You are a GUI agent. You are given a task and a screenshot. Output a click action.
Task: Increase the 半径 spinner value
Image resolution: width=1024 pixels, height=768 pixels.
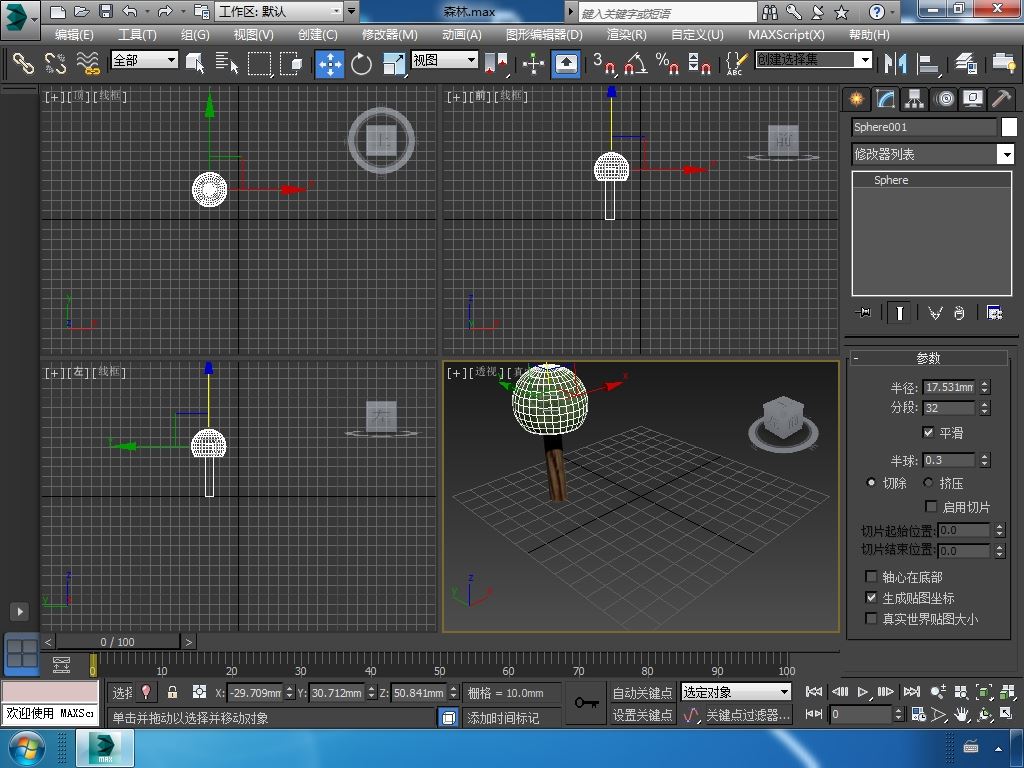tap(985, 383)
